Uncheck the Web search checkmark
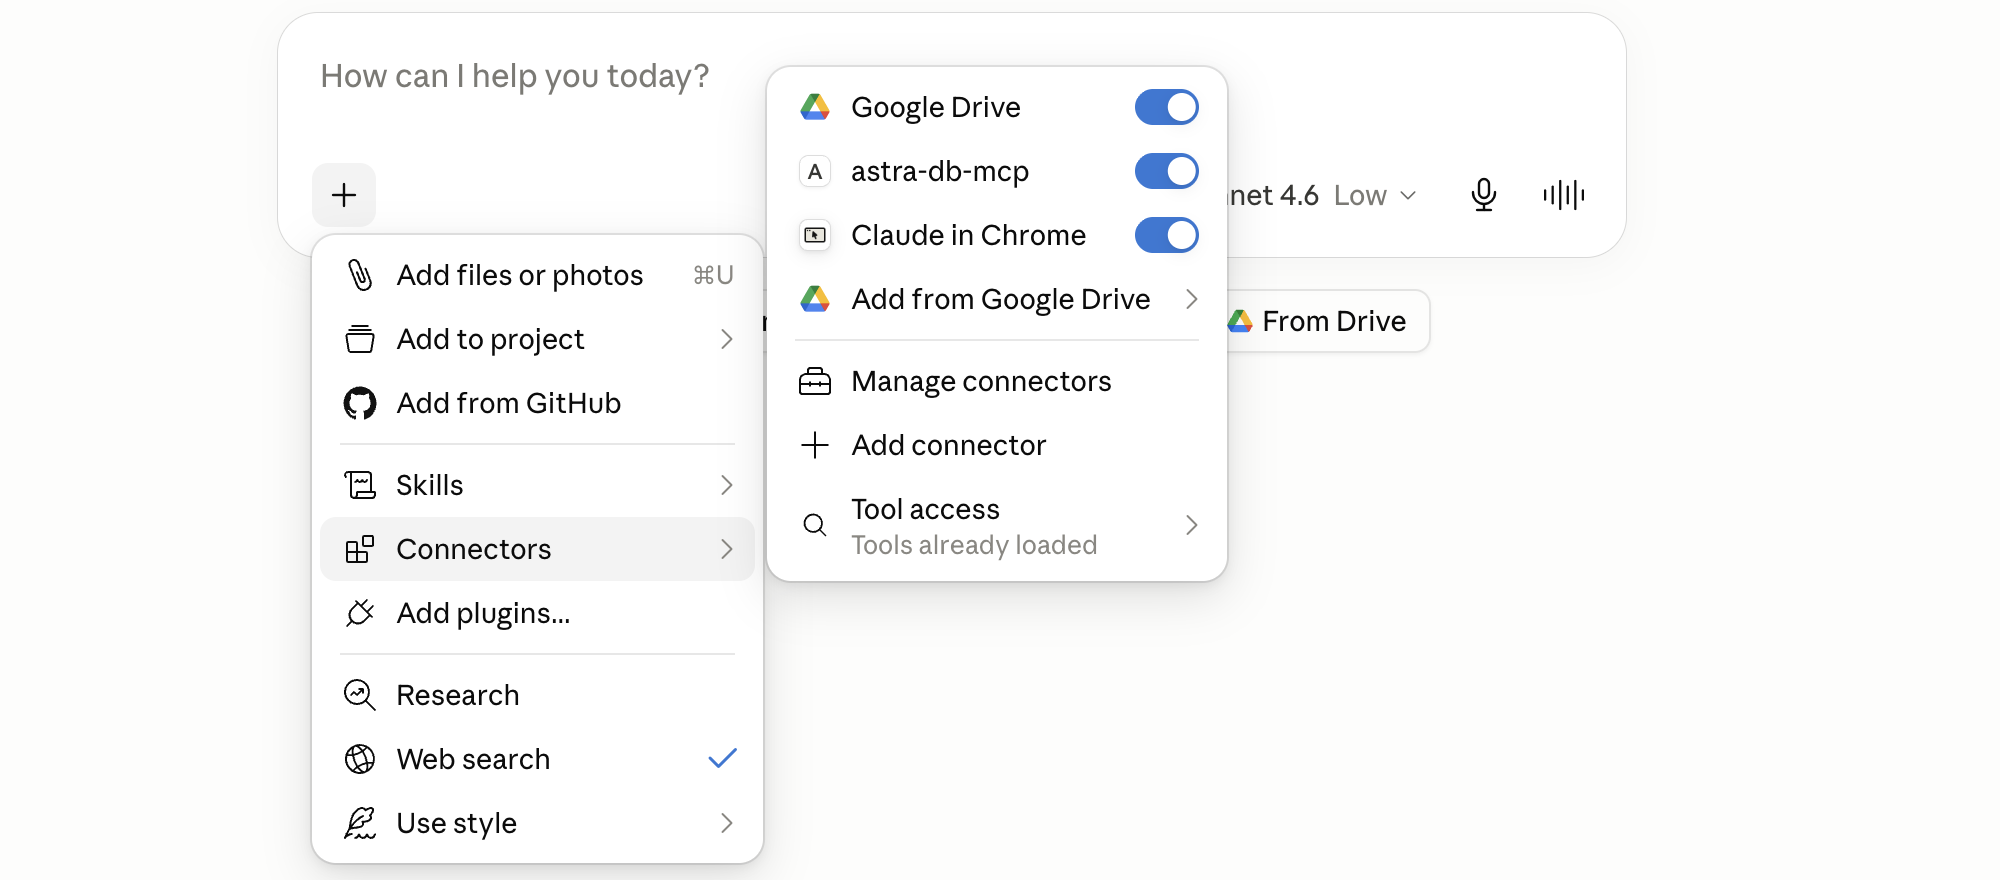2000x880 pixels. point(722,759)
